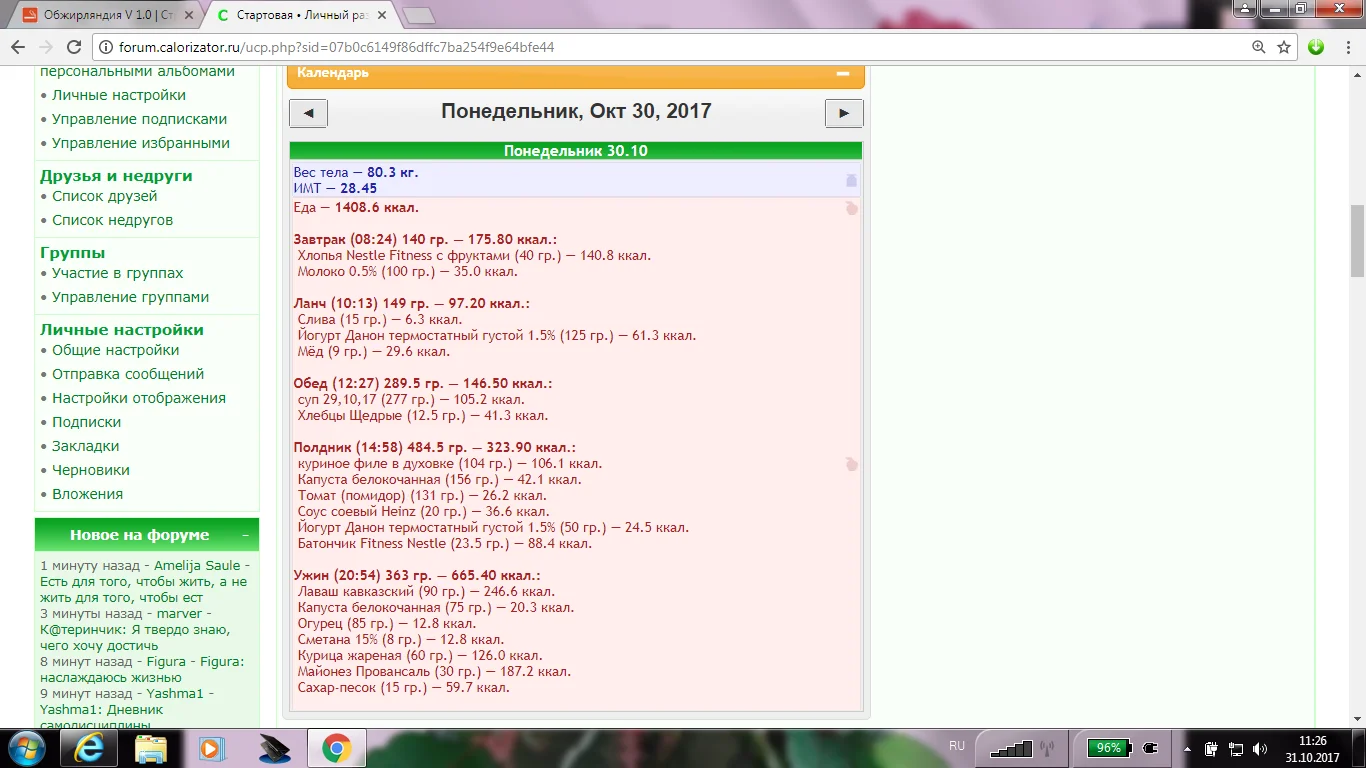This screenshot has width=1366, height=768.
Task: Click the green download extension icon
Action: [1316, 47]
